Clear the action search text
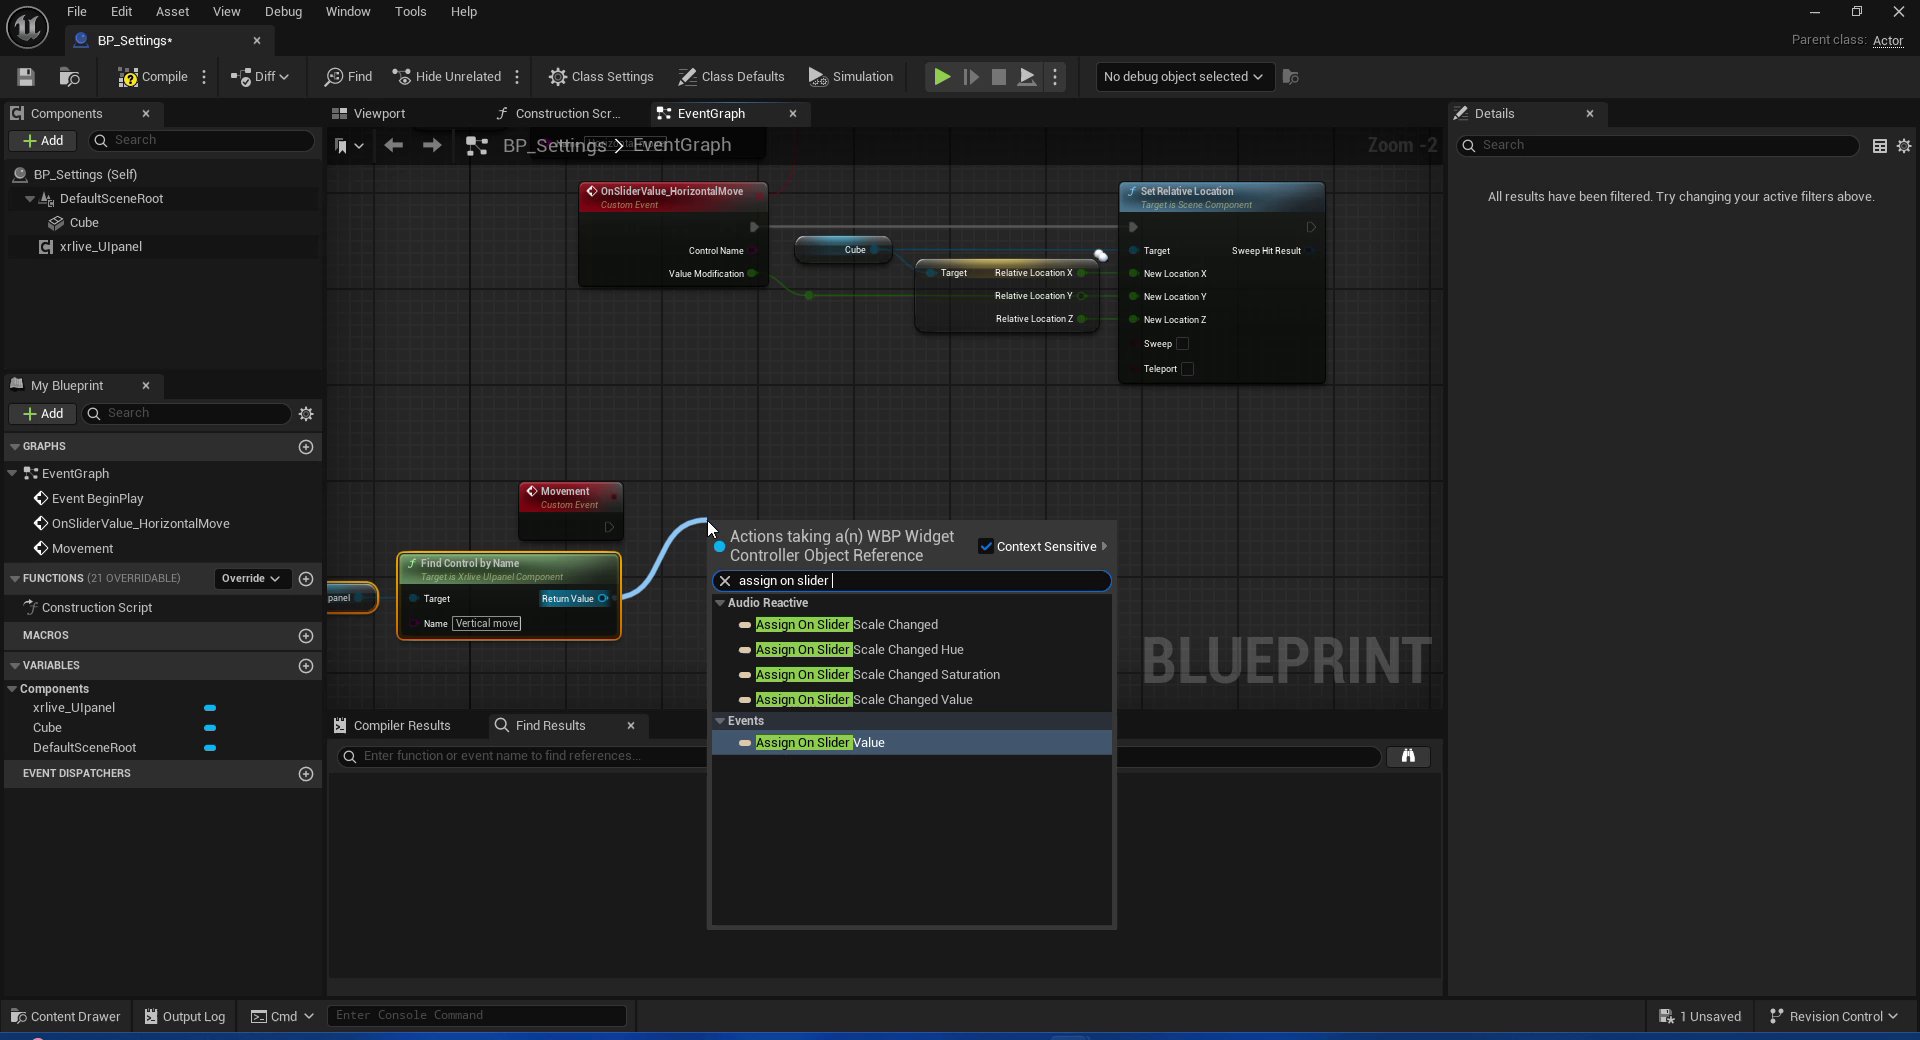 725,581
